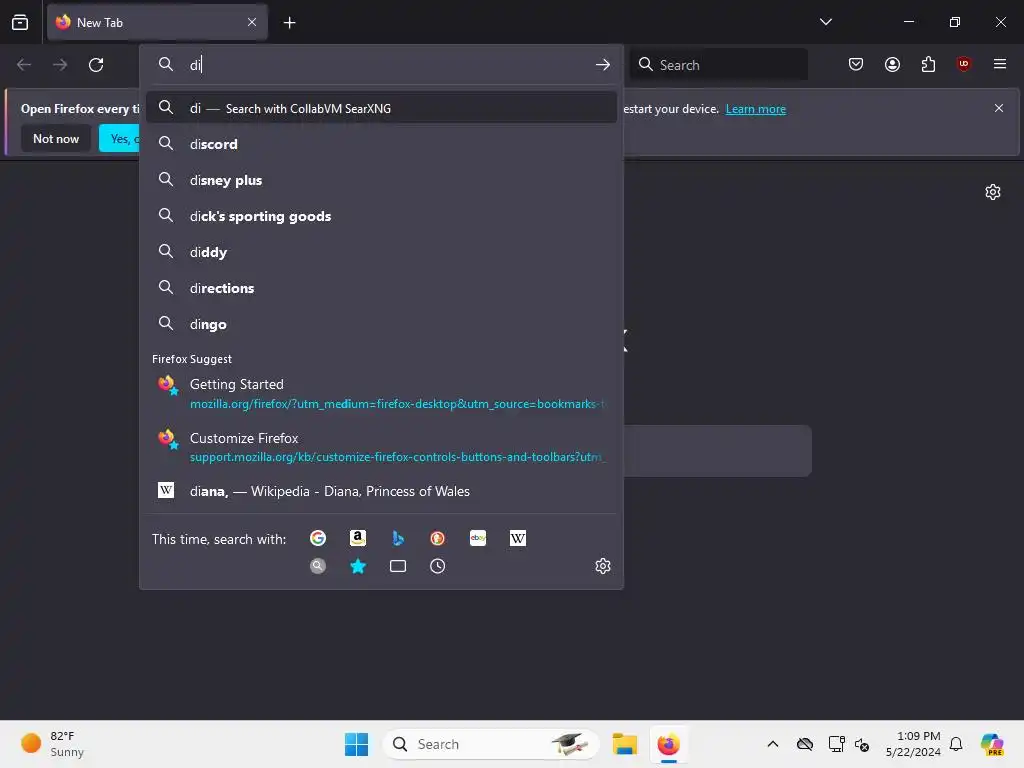The height and width of the screenshot is (768, 1024).
Task: Reload the current page
Action: point(96,65)
